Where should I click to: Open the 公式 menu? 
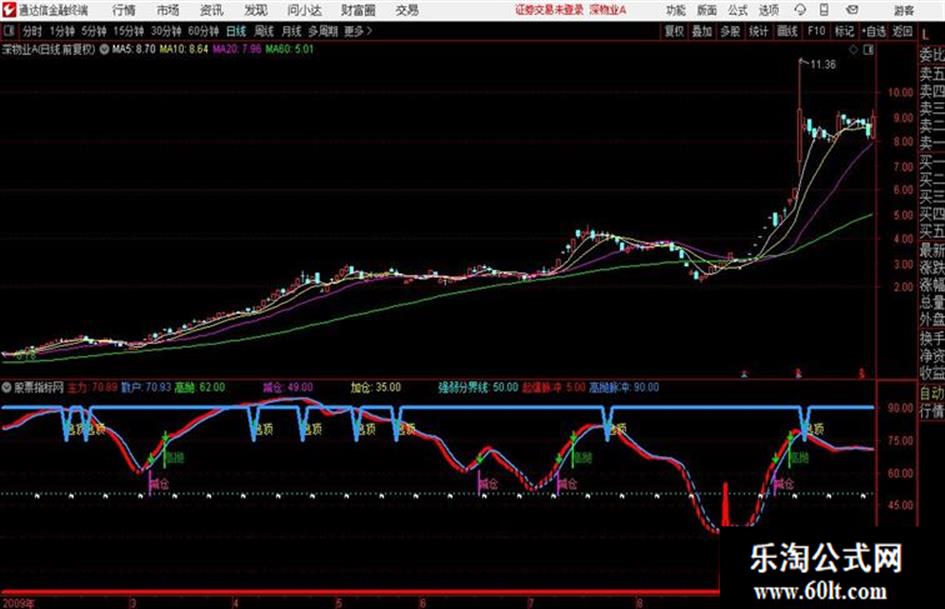click(738, 10)
